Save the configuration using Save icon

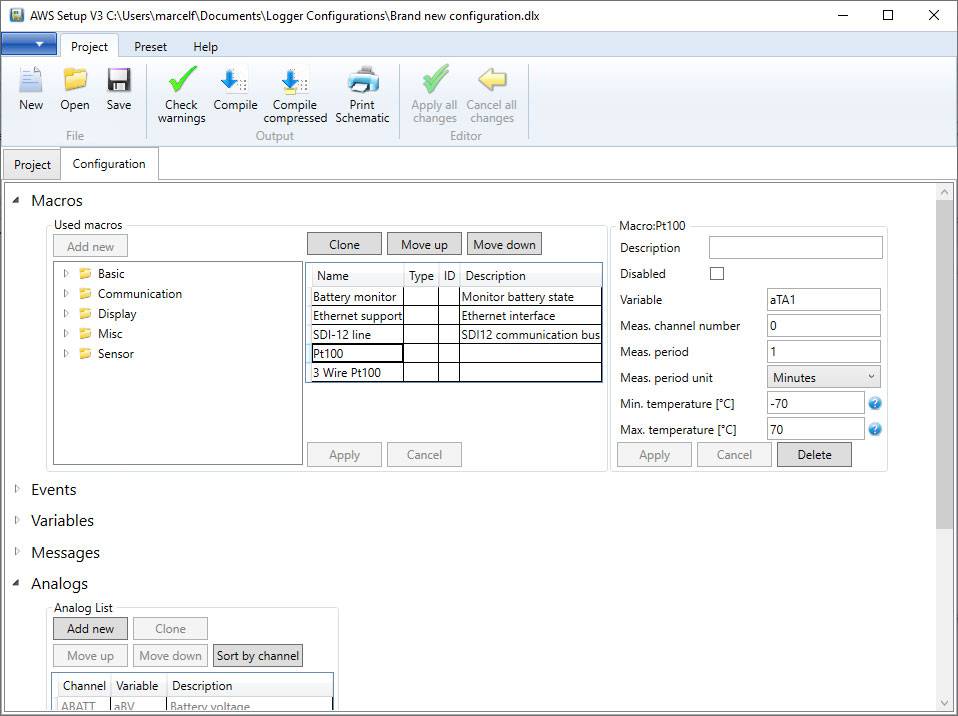[x=119, y=80]
